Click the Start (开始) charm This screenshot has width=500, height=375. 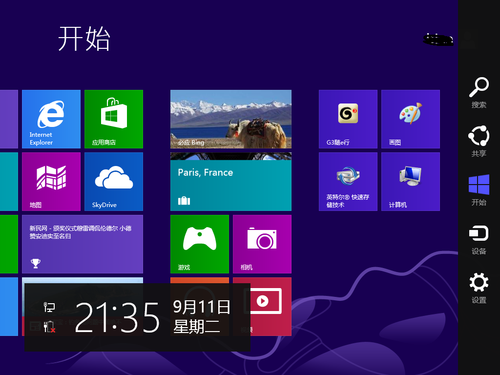click(479, 190)
